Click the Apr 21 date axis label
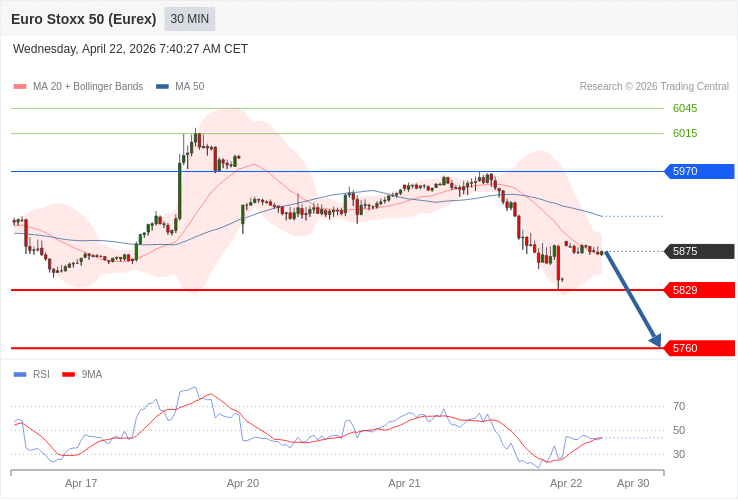 (x=404, y=483)
